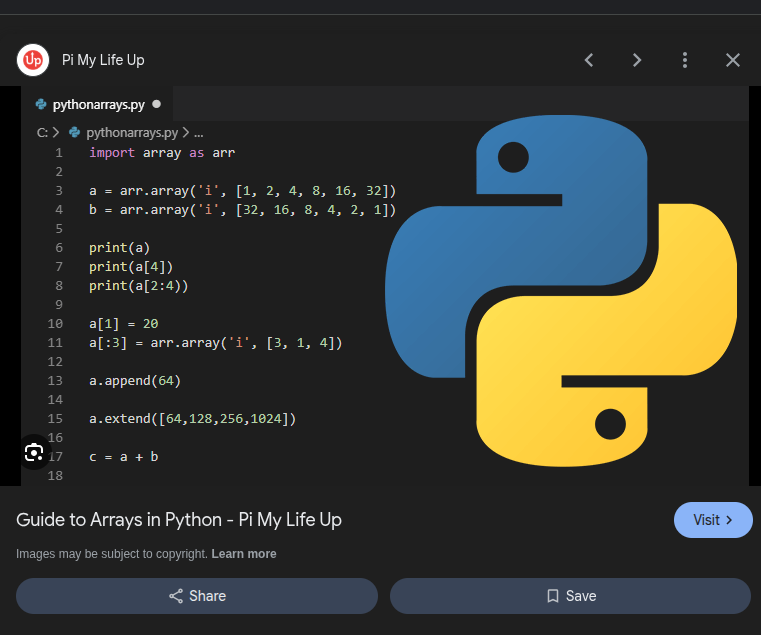This screenshot has width=761, height=635.
Task: Click the bookmark icon on Save
Action: (x=553, y=596)
